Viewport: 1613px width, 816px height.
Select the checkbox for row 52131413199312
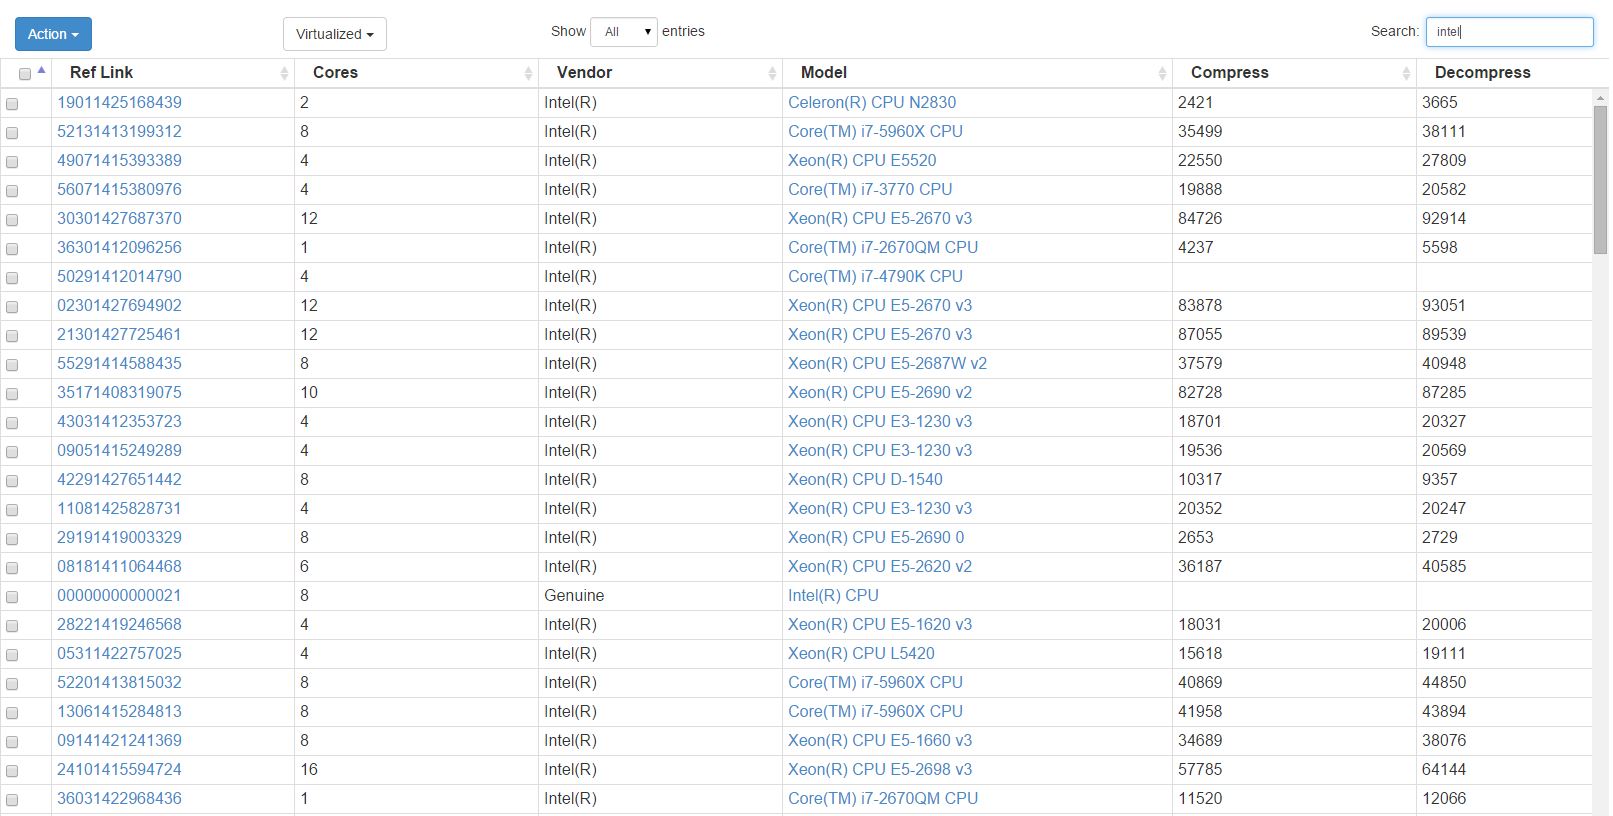pyautogui.click(x=12, y=132)
